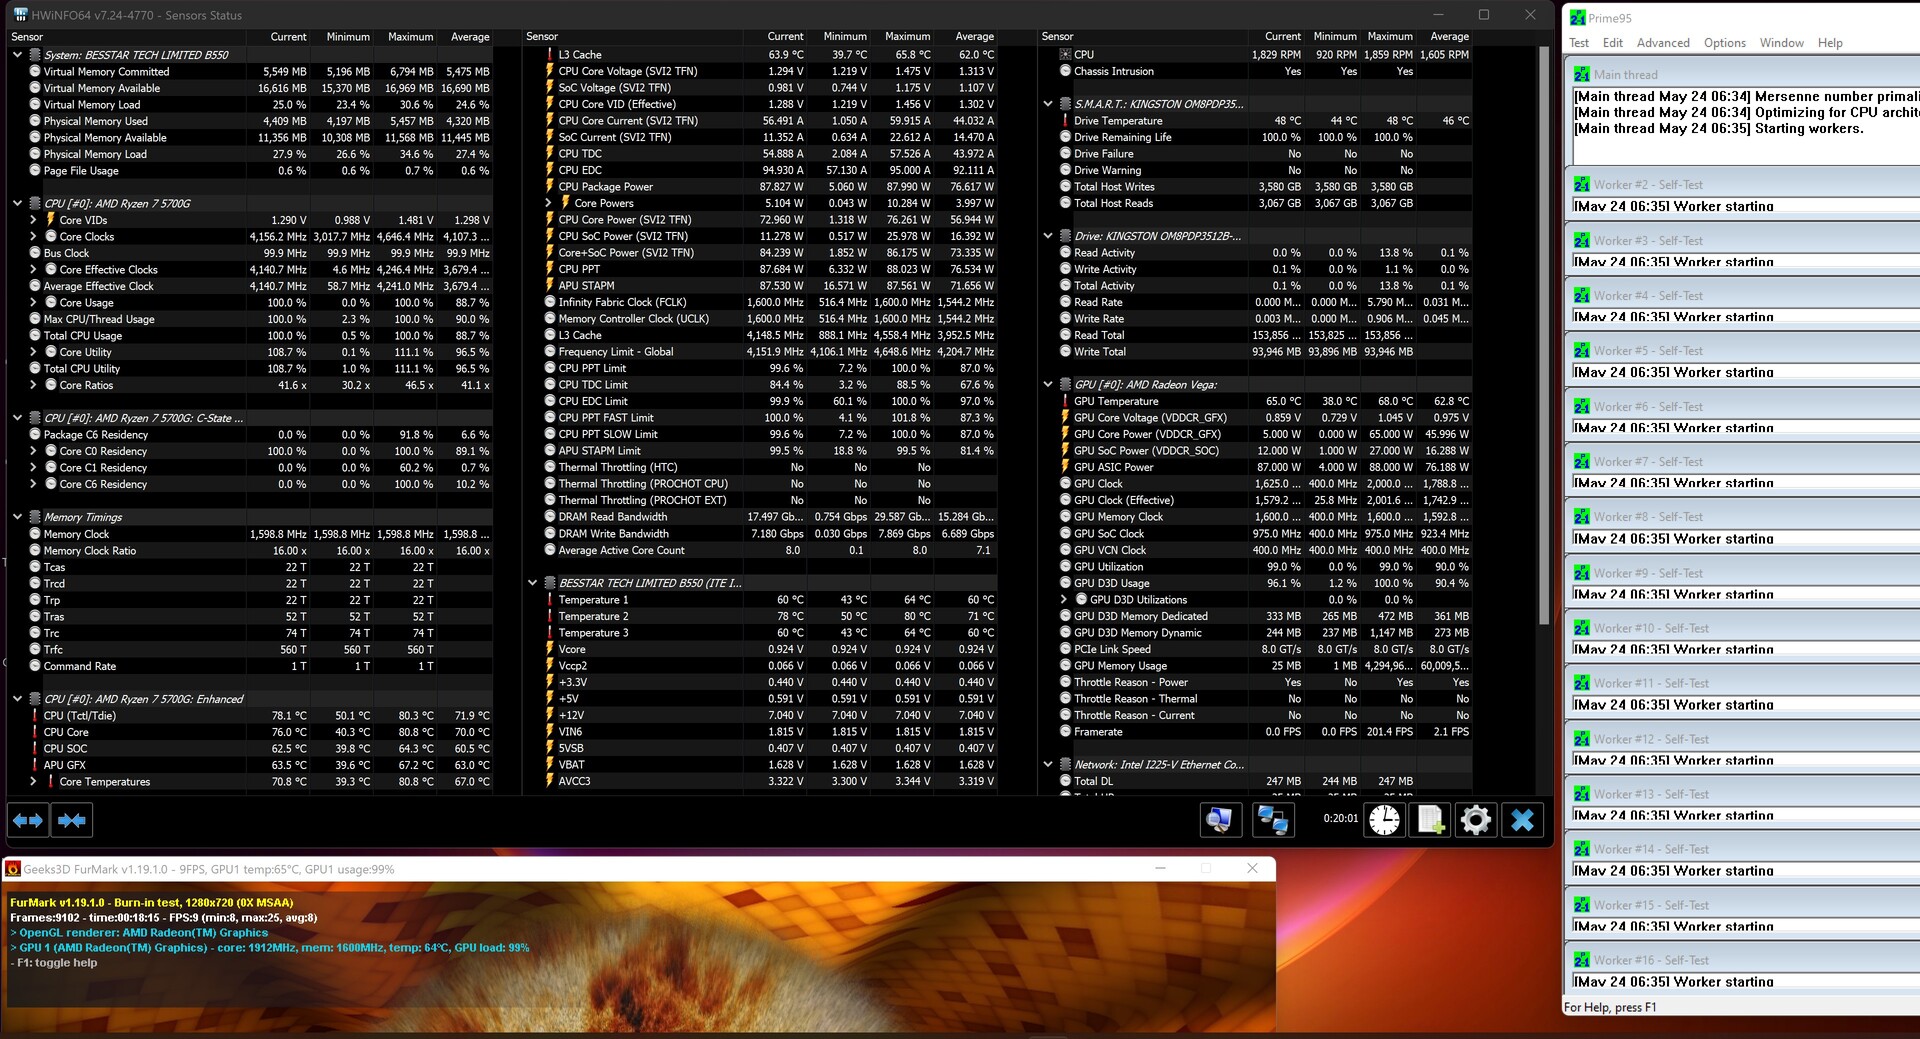Open the HWiNFO remote monitor icon with magnifier
The width and height of the screenshot is (1920, 1039).
1220,820
